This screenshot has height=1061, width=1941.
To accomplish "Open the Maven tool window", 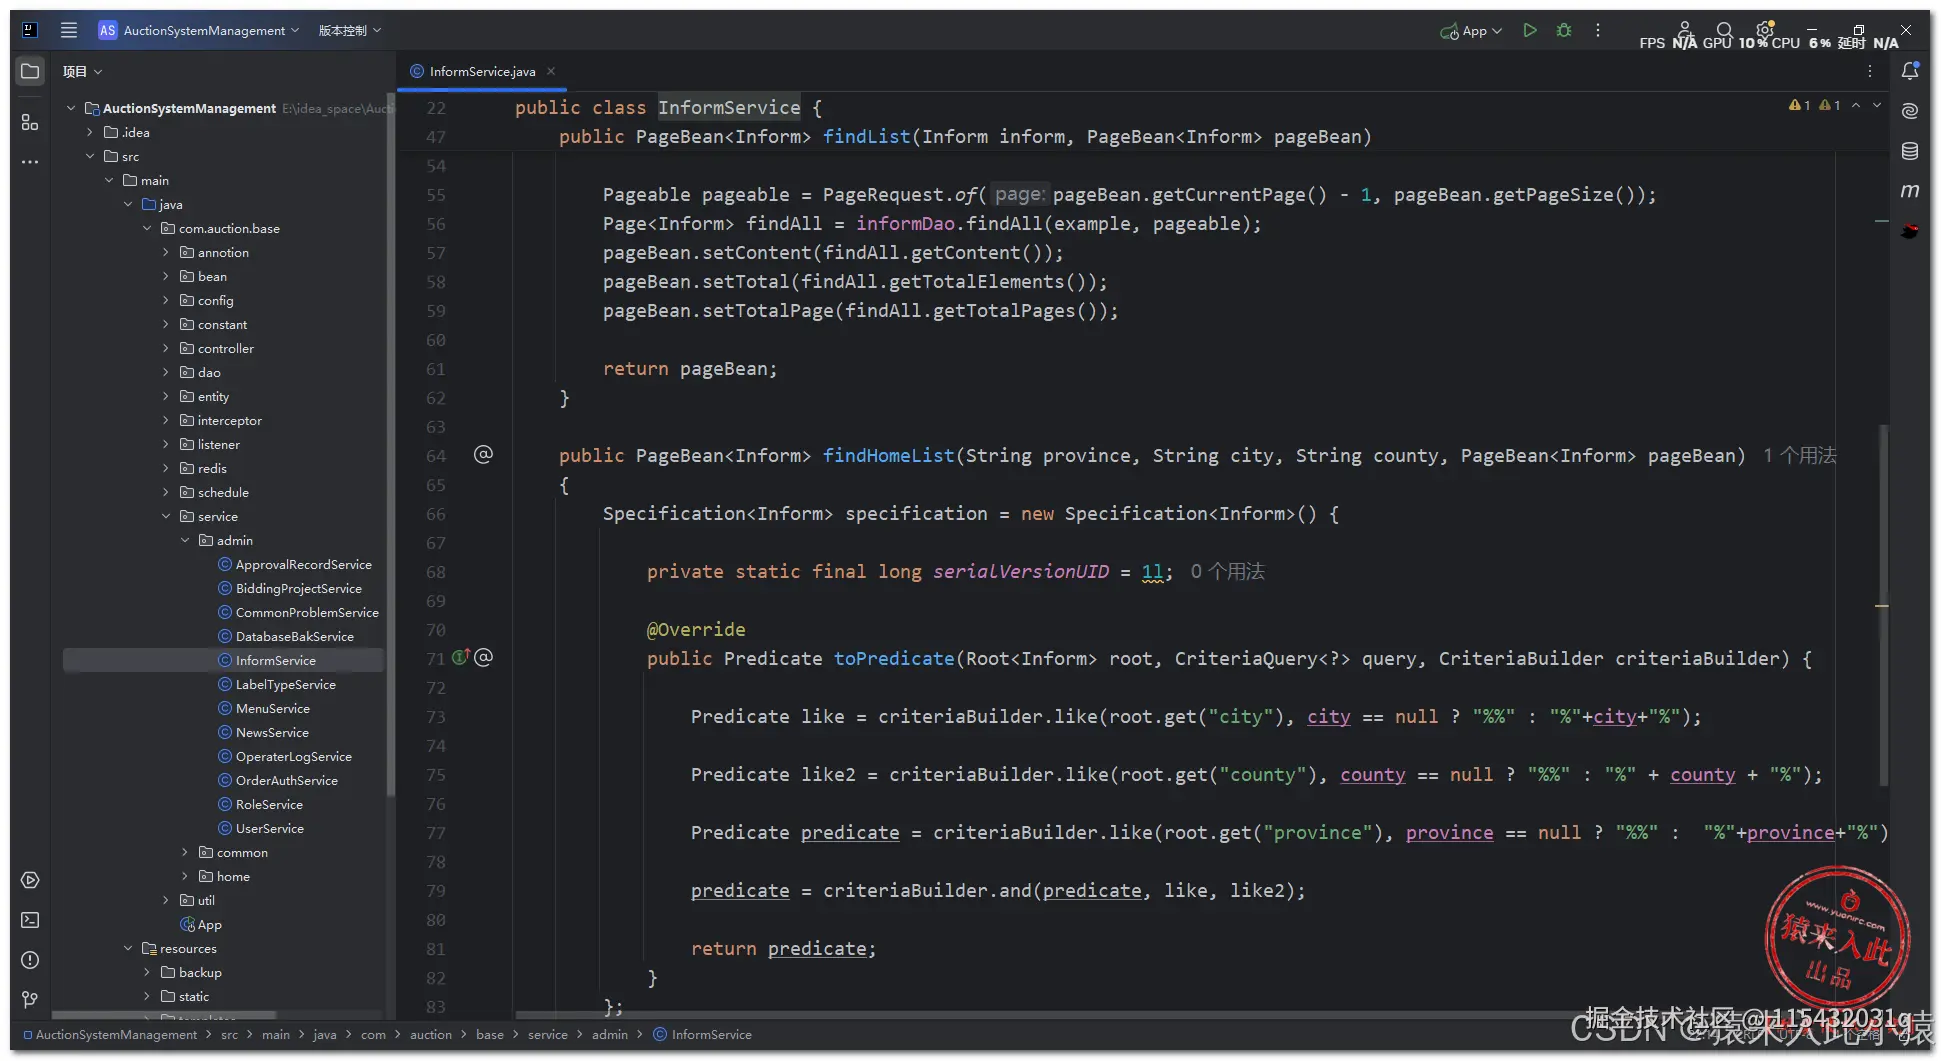I will [1910, 191].
